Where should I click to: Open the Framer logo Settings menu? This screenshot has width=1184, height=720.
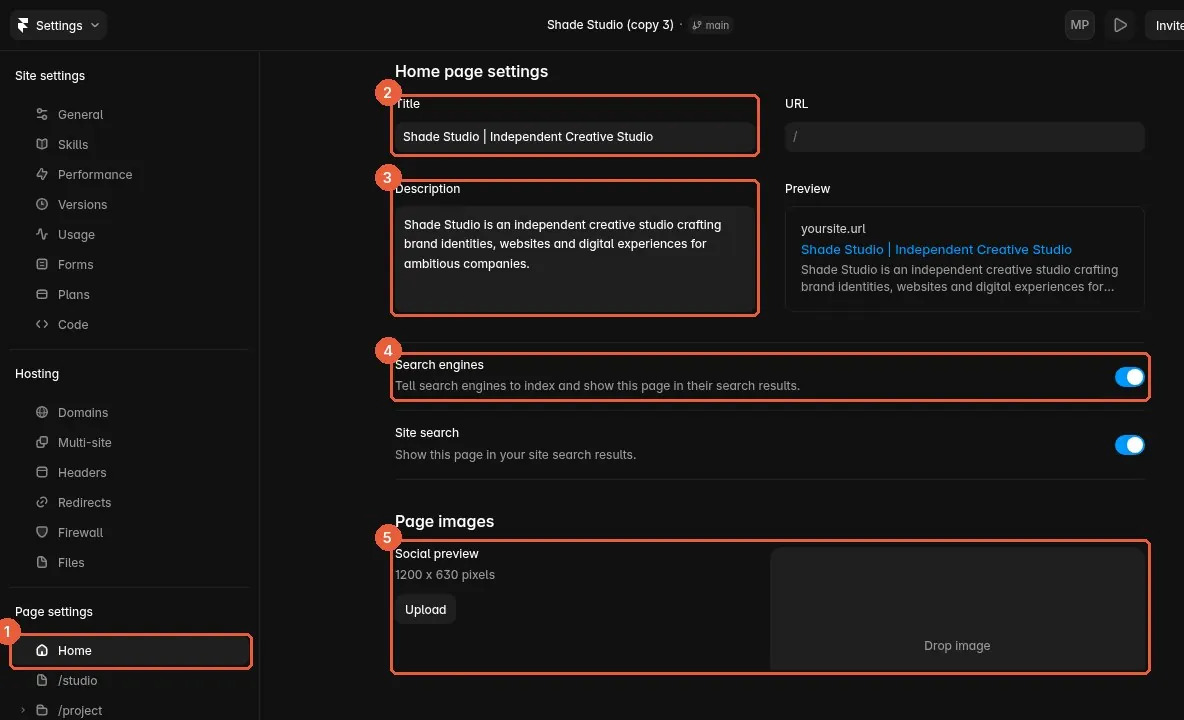pos(58,25)
